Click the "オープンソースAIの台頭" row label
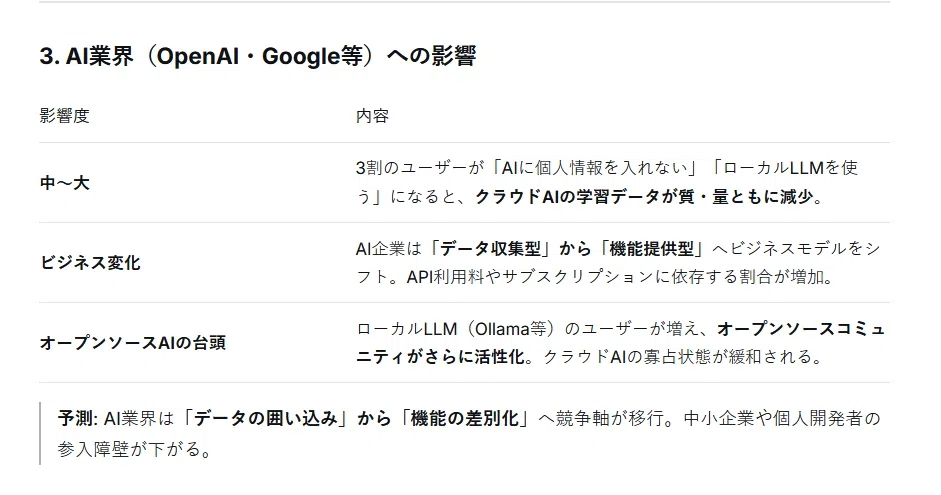 pyautogui.click(x=133, y=342)
